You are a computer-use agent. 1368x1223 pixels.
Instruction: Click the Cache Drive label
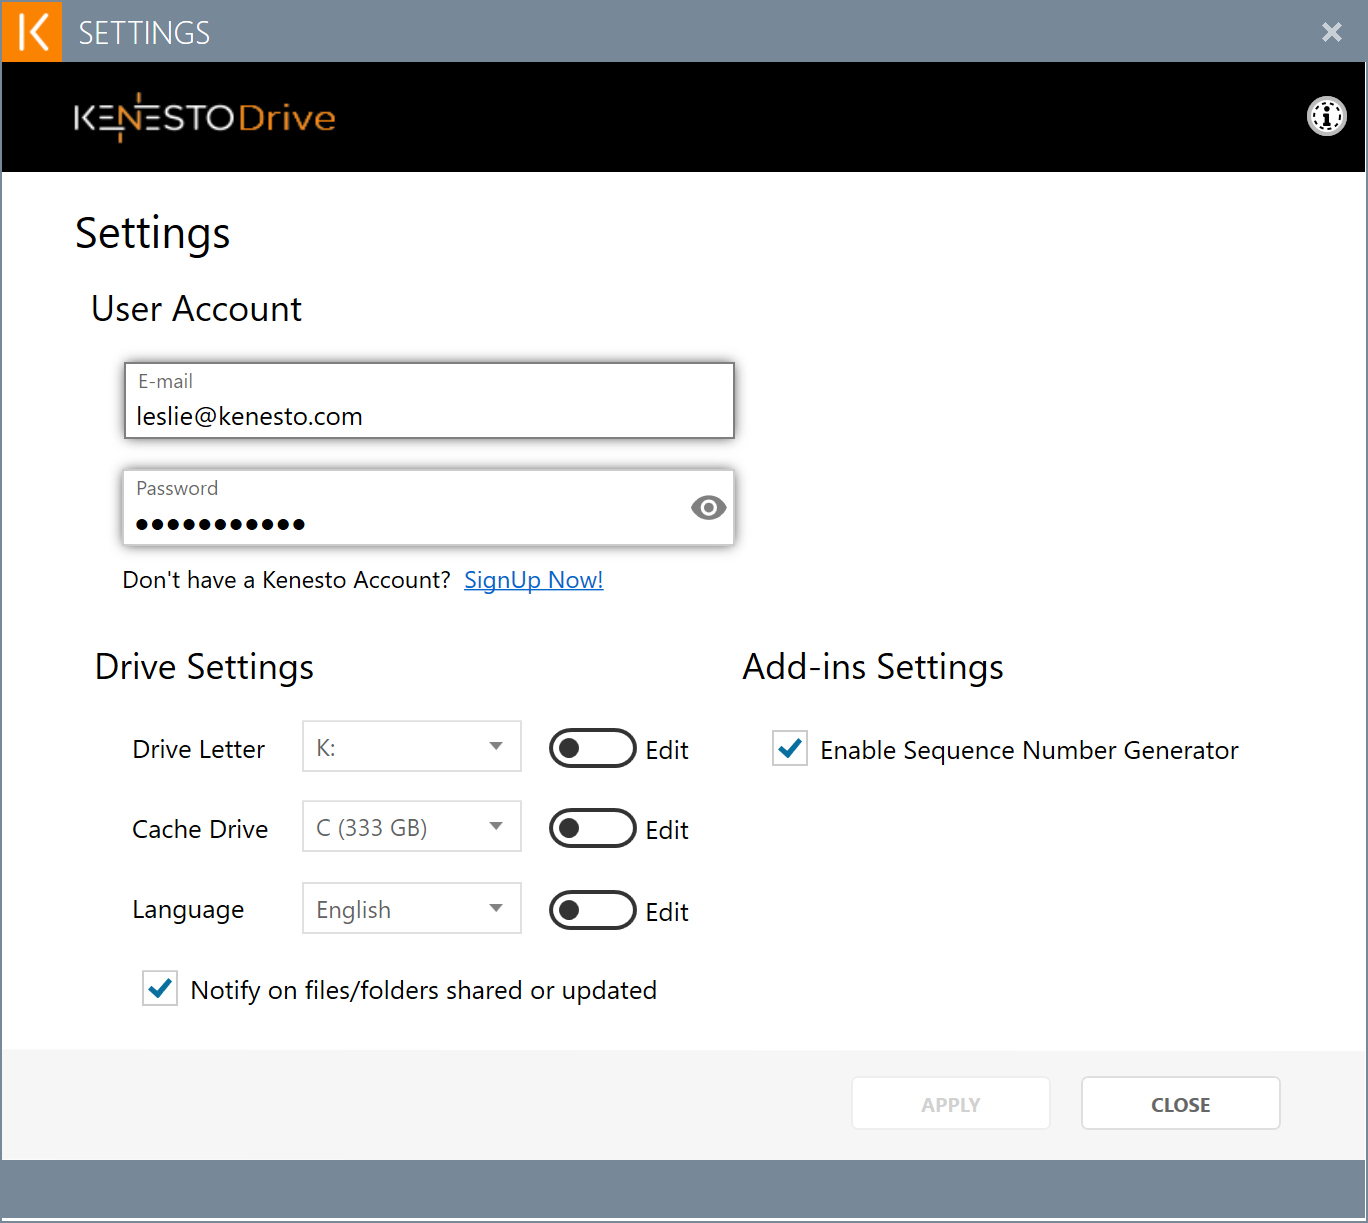[200, 829]
